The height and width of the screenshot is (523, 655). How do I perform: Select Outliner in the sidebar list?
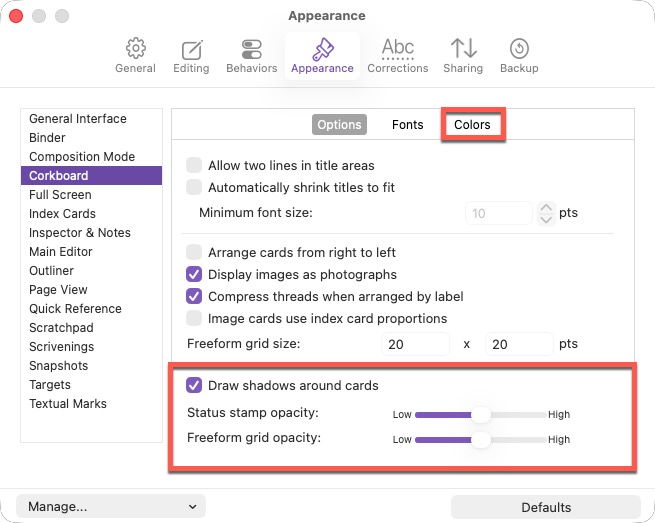tap(91, 271)
